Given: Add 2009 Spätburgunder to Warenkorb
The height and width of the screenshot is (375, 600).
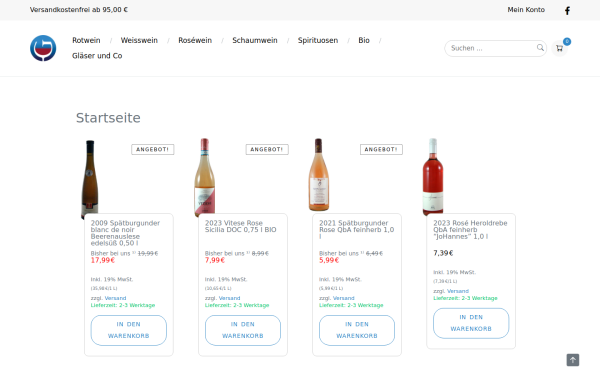Looking at the screenshot, I should 129,330.
